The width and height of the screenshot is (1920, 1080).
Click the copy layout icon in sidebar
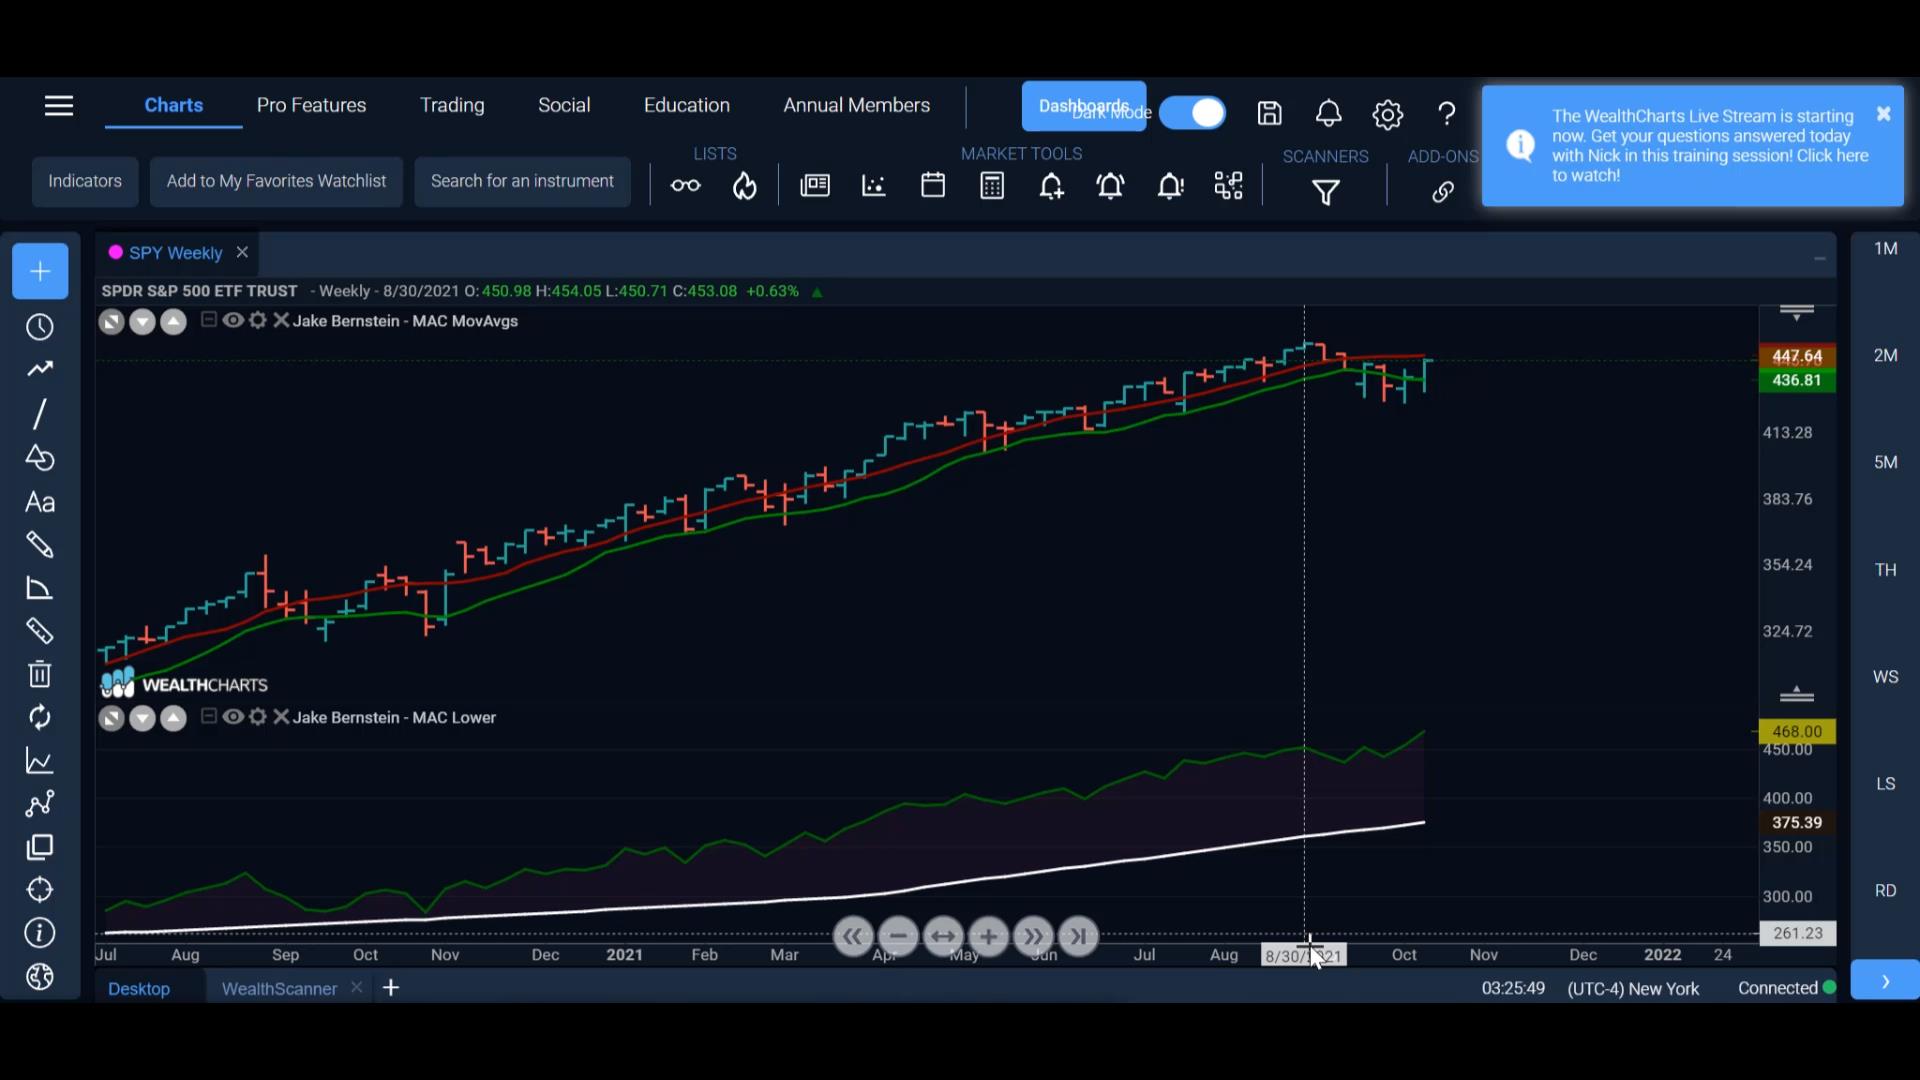click(40, 848)
